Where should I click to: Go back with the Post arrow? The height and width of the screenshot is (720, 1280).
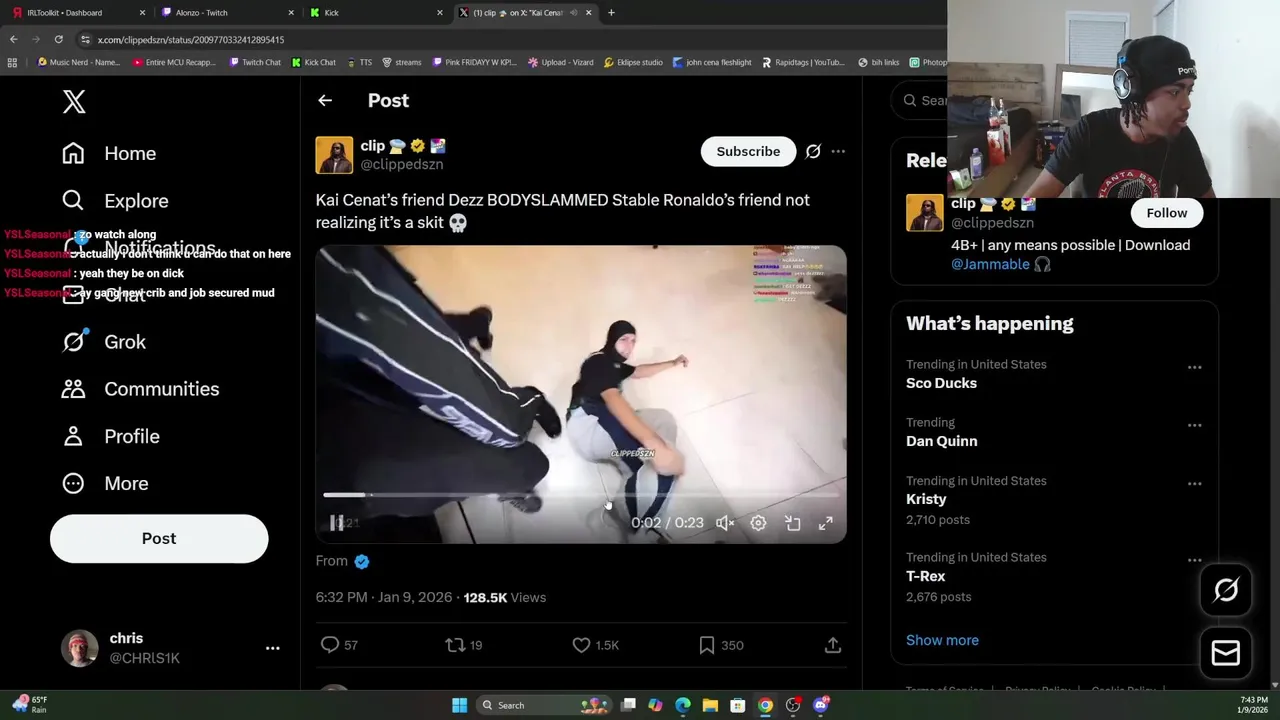(325, 100)
